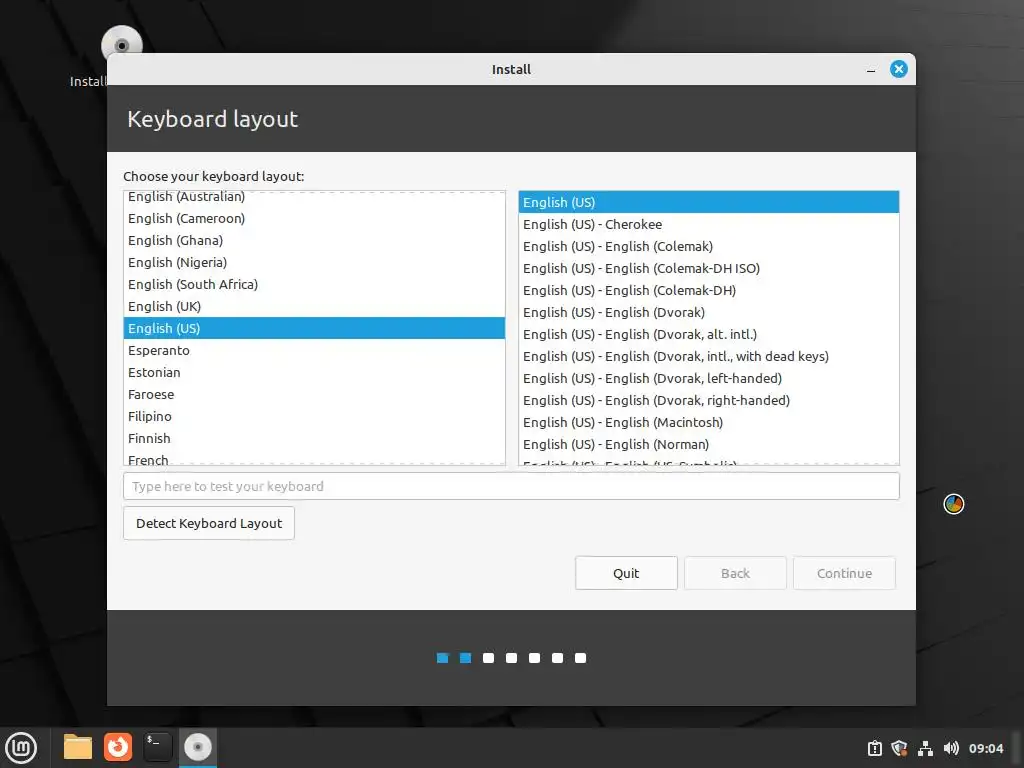This screenshot has height=768, width=1024.
Task: Select English (Nigeria) layout
Action: pyautogui.click(x=314, y=263)
